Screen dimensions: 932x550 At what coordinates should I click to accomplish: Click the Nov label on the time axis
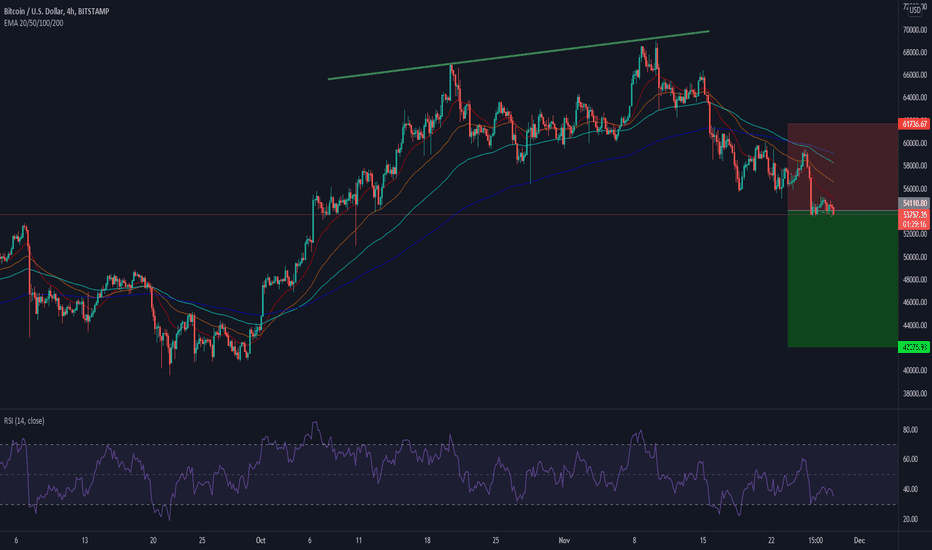(564, 540)
